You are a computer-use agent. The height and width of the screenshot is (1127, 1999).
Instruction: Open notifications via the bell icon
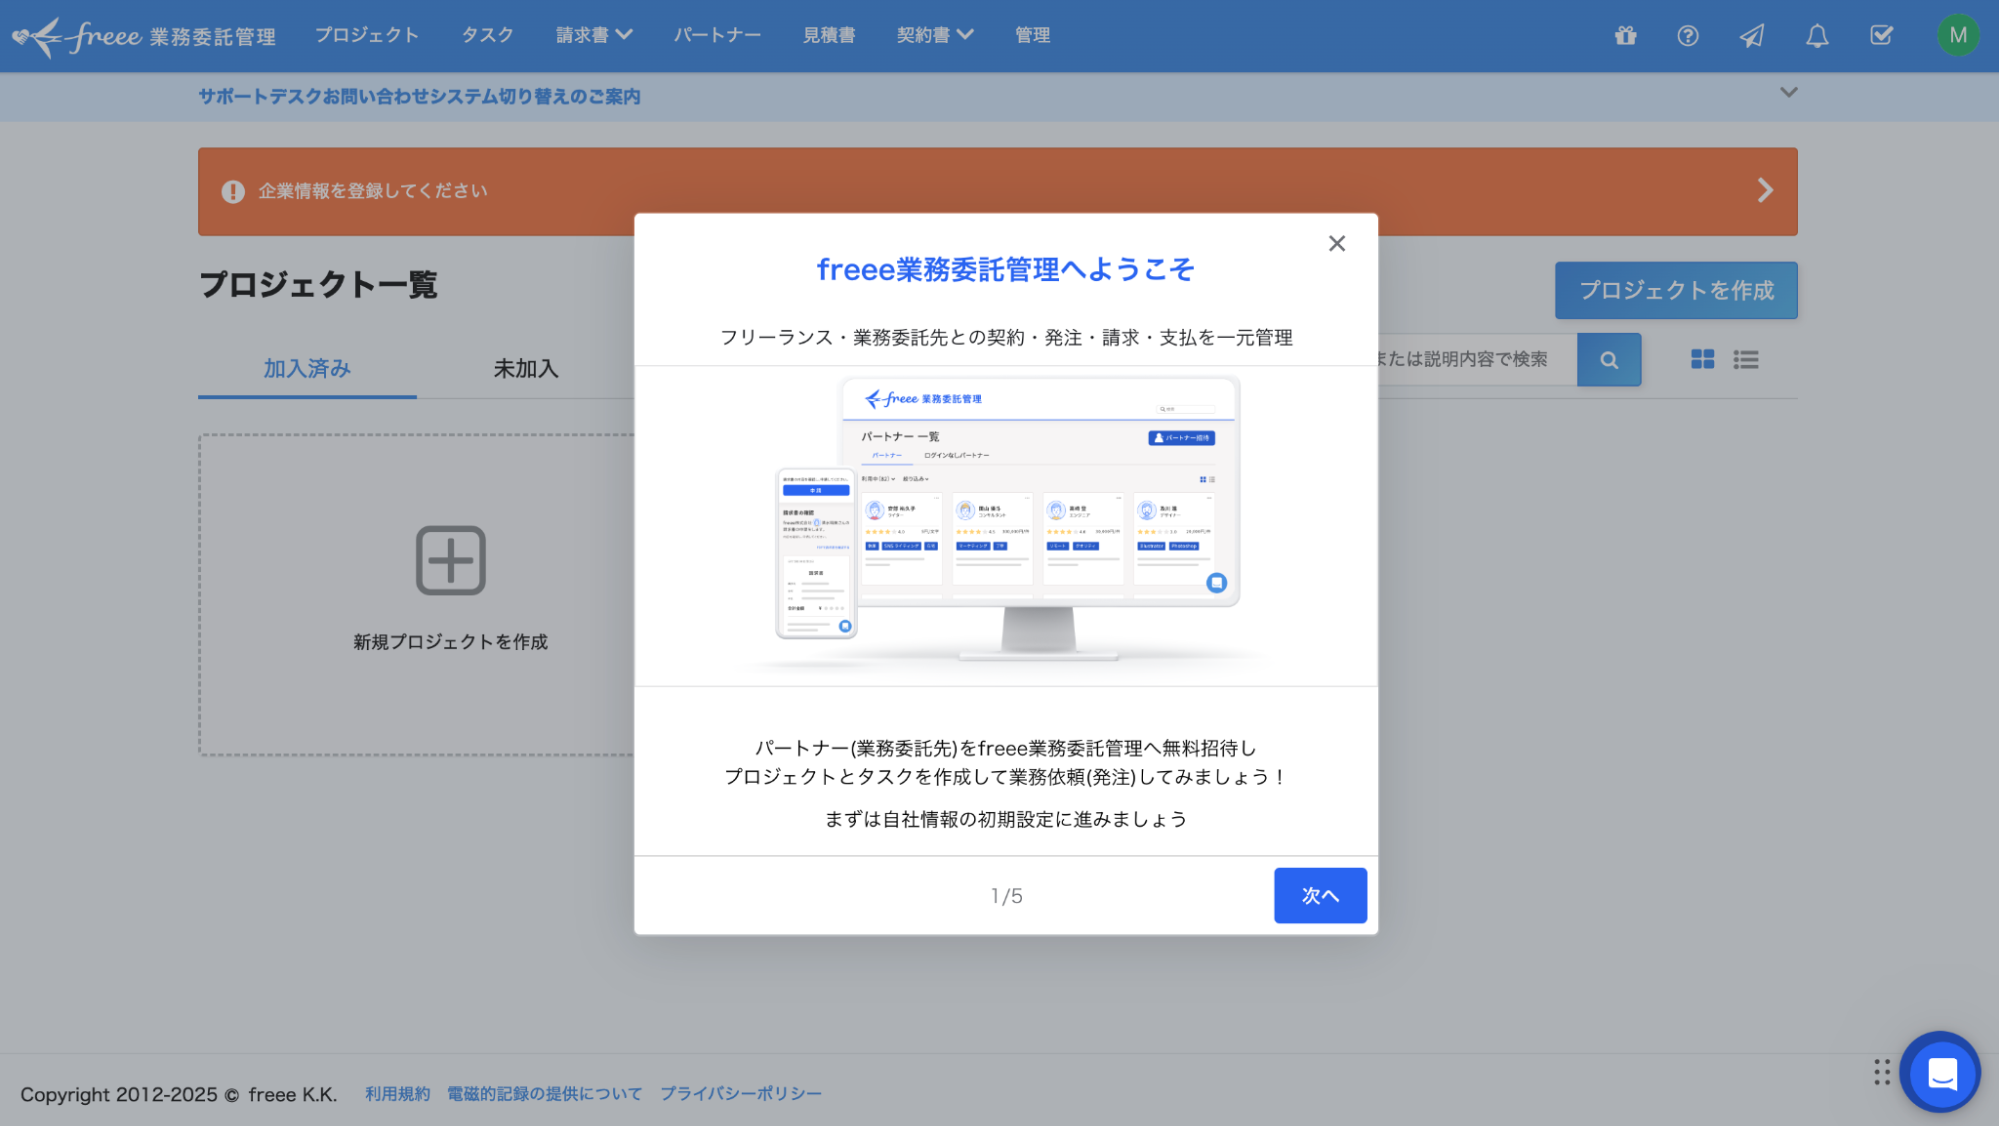coord(1816,35)
